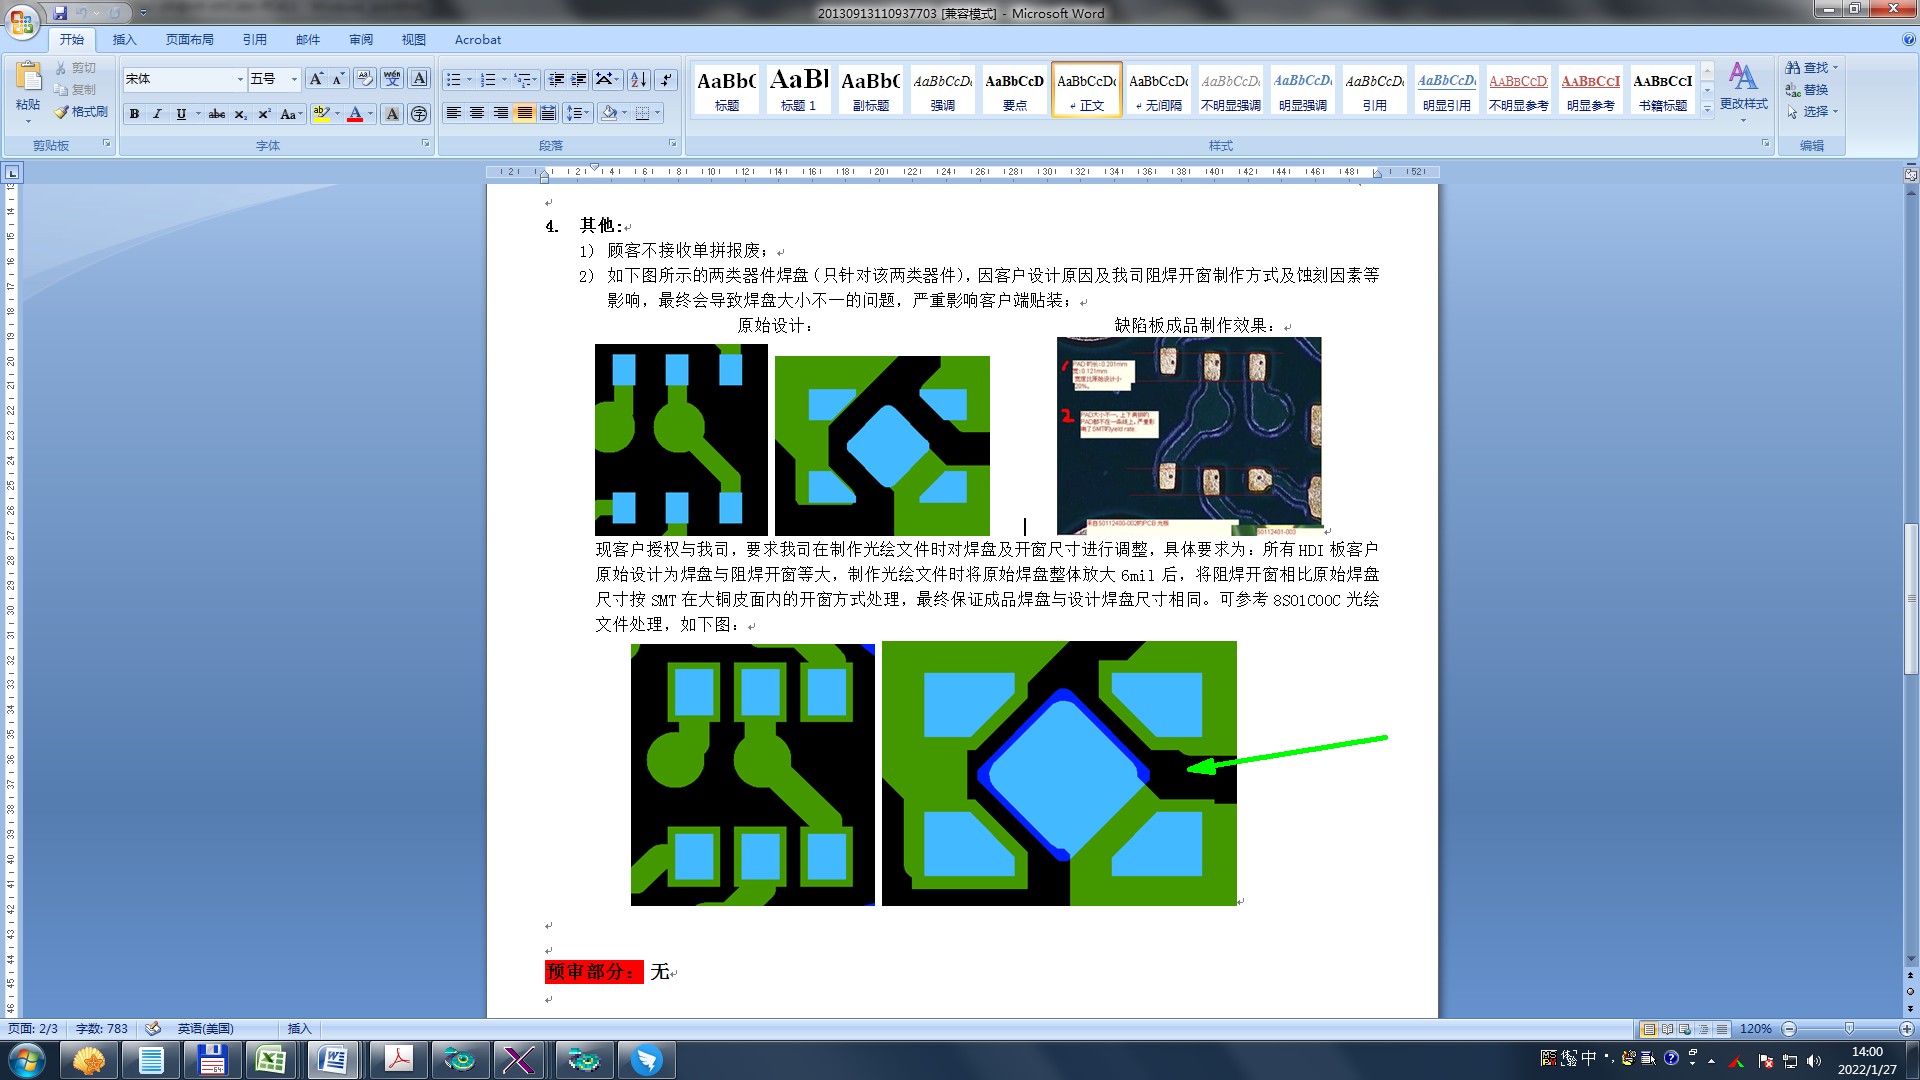Toggle italic formatting
Image resolution: width=1920 pixels, height=1080 pixels.
pos(157,114)
